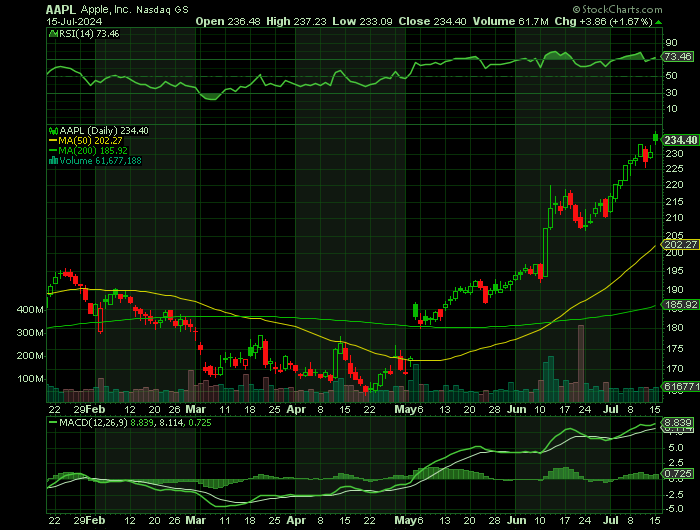The image size is (700, 530).
Task: Click the boxed 0.725 histogram tag on the axis
Action: [679, 473]
